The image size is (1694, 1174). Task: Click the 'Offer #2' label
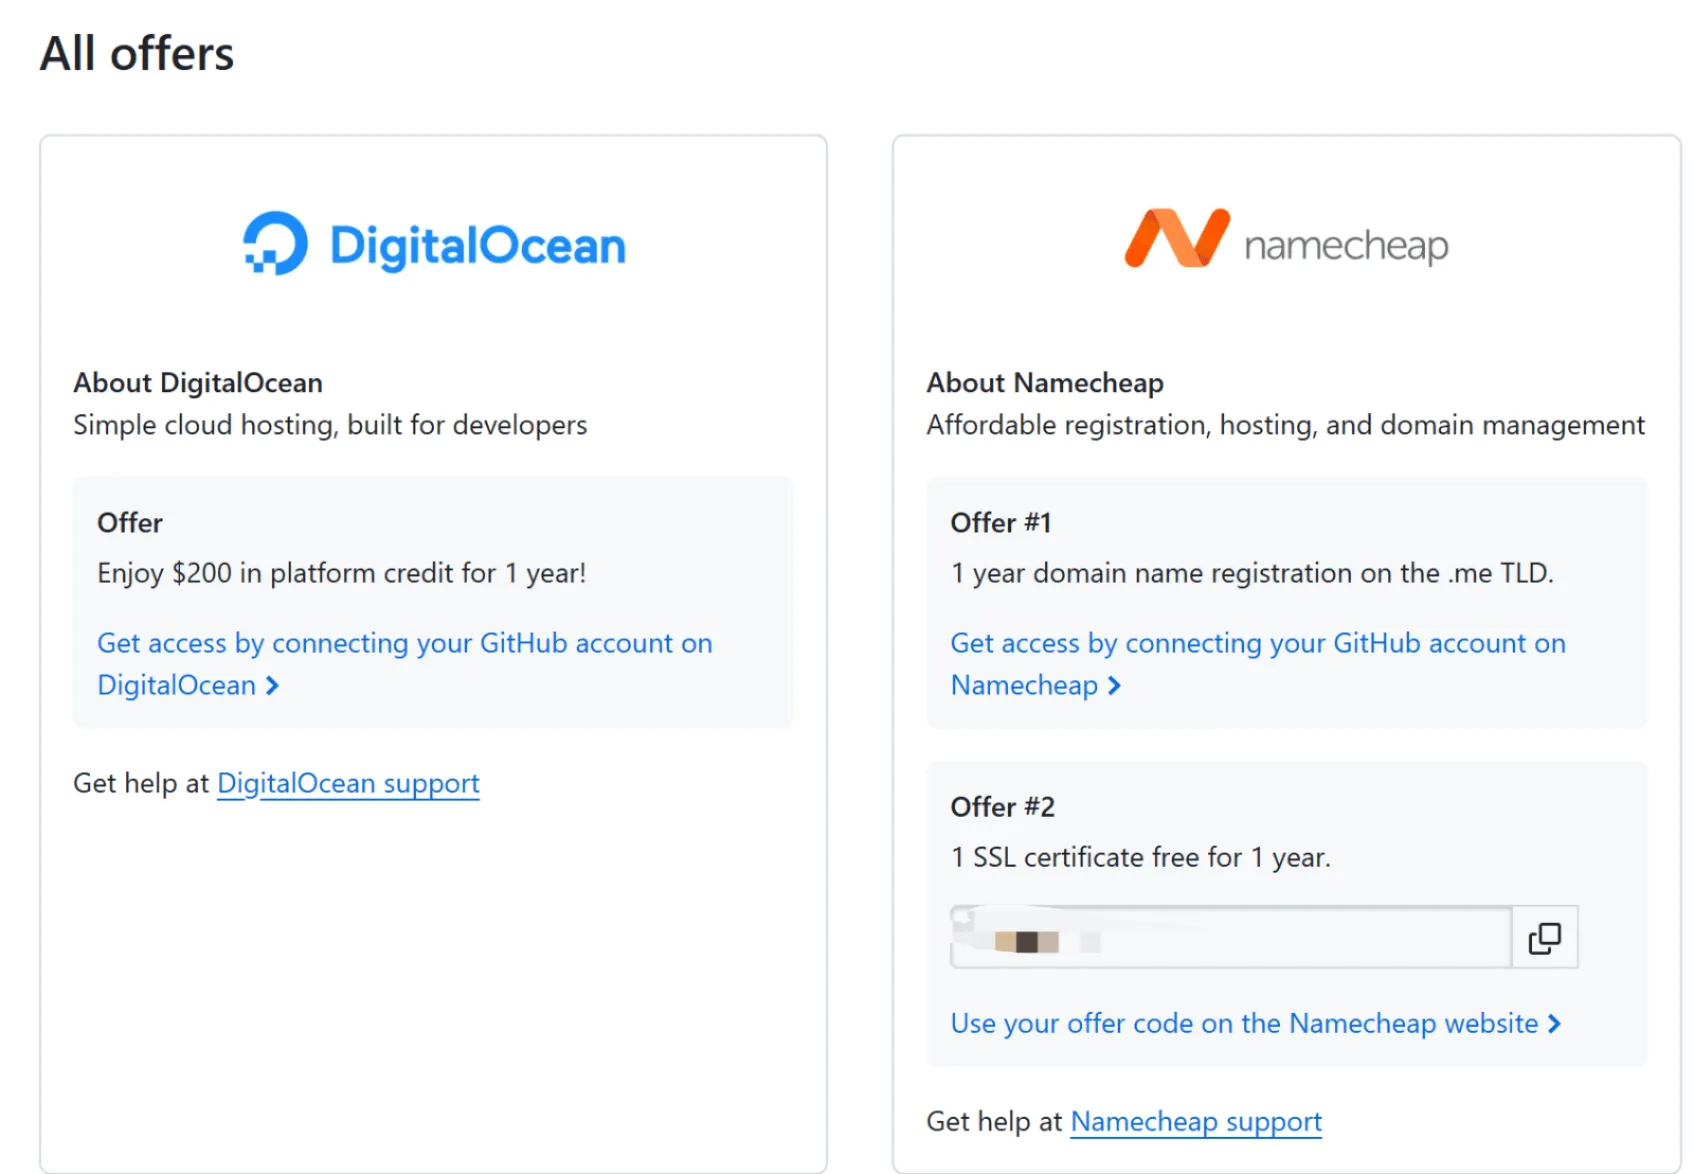point(1002,807)
